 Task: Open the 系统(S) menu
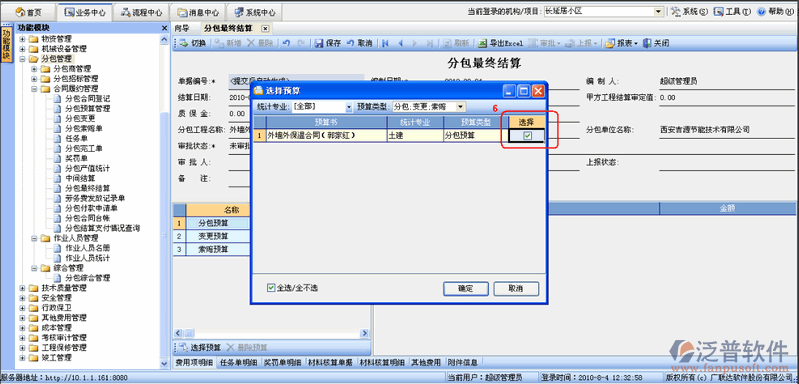point(689,11)
